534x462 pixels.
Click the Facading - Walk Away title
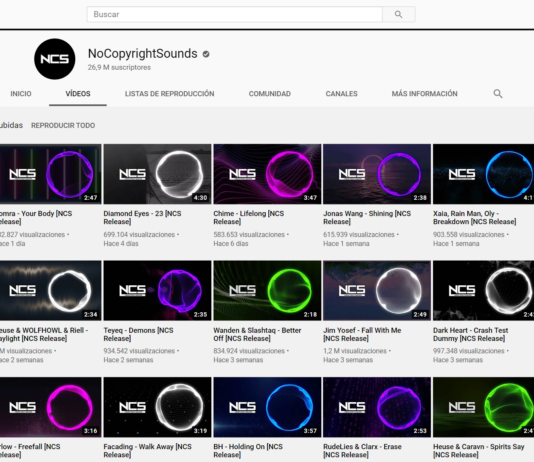coord(147,450)
